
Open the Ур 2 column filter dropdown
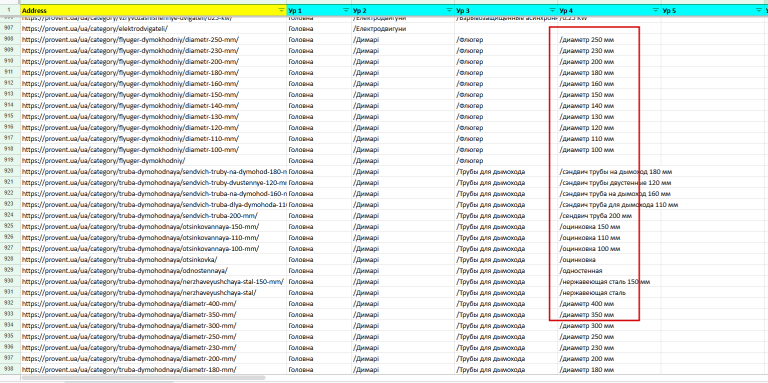pos(449,10)
